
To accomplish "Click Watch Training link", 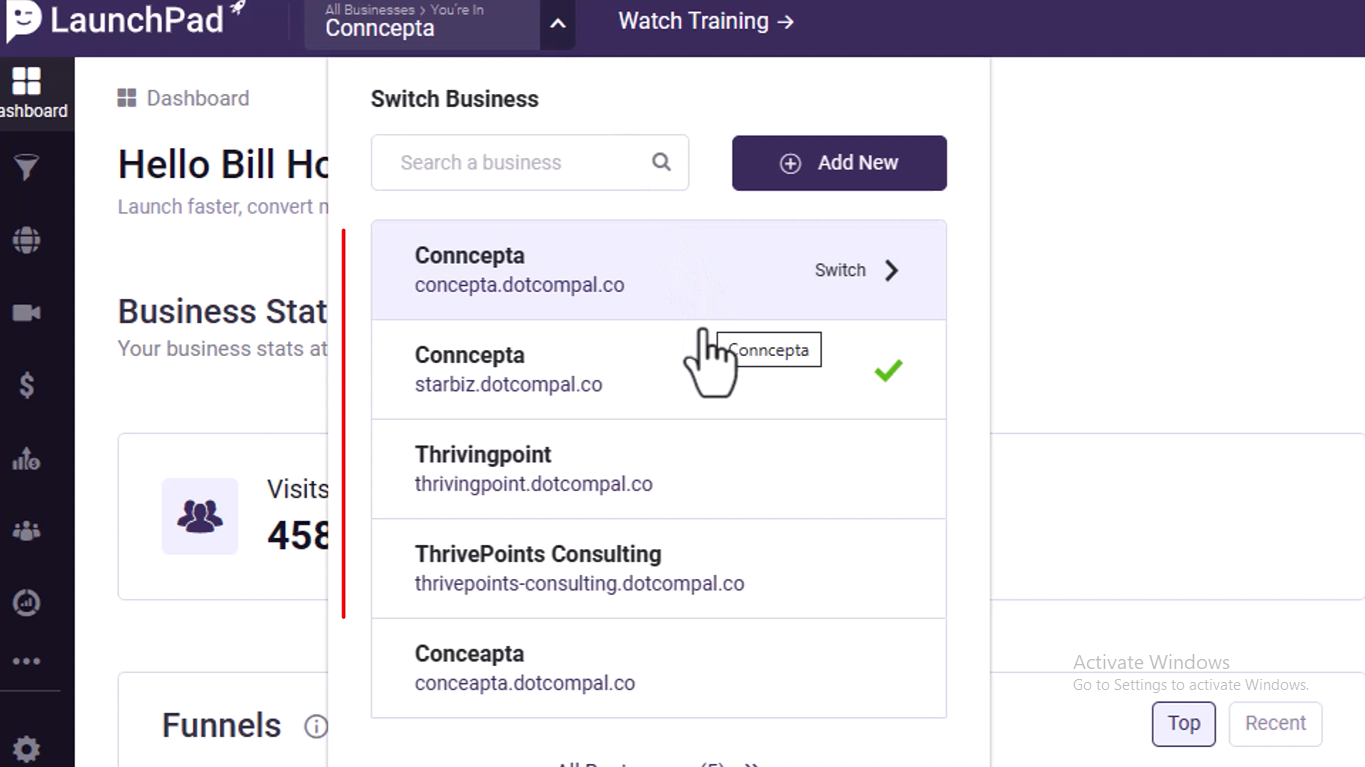I will pyautogui.click(x=706, y=21).
